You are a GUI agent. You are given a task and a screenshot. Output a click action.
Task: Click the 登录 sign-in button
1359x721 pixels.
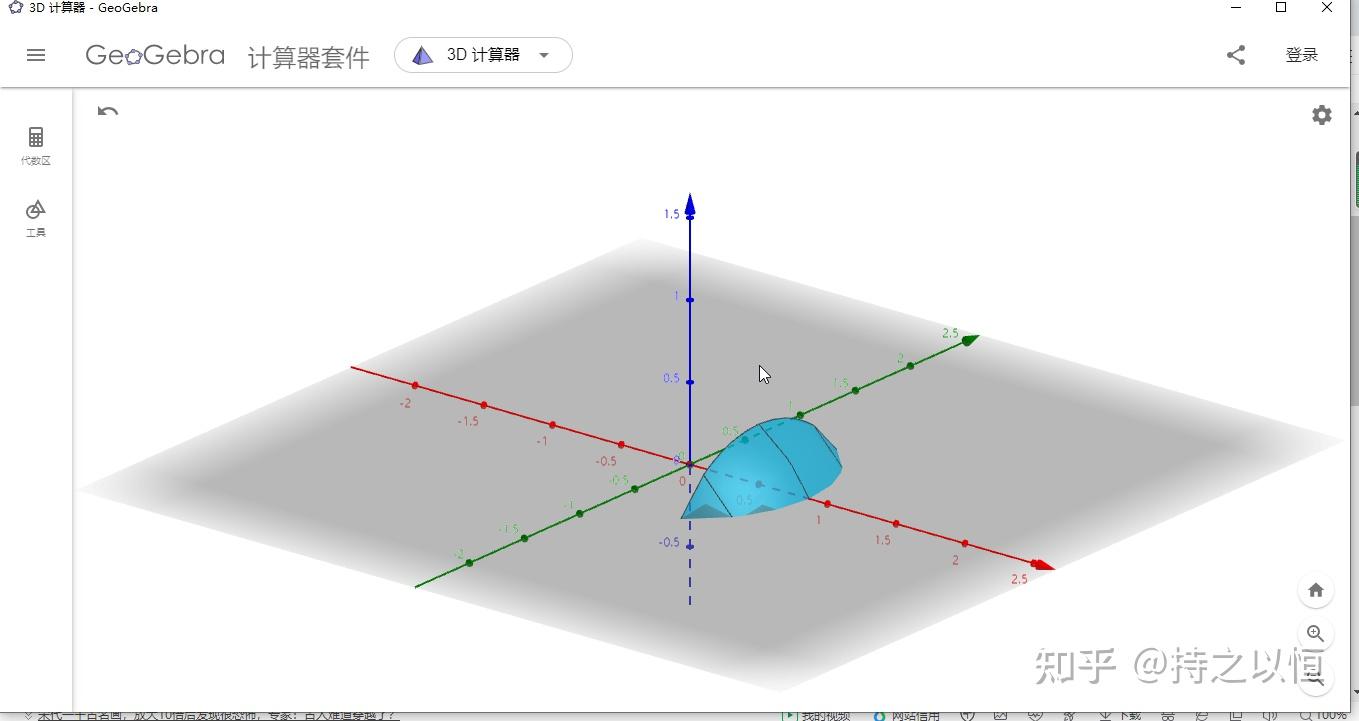tap(1302, 55)
